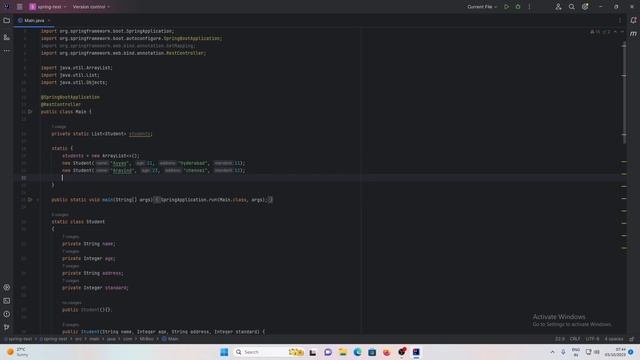The image size is (640, 360).
Task: Open the weather widget on taskbar
Action: [17, 352]
